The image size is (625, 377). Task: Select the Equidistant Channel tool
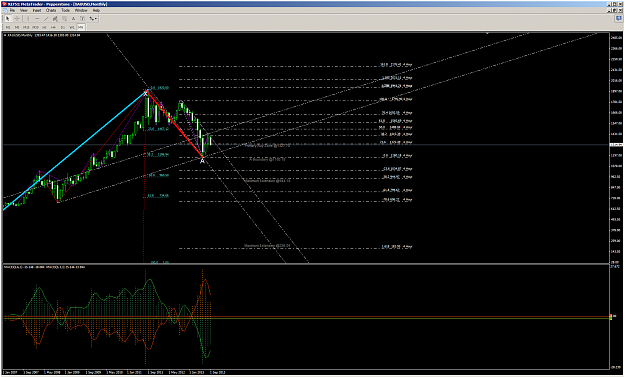click(55, 18)
